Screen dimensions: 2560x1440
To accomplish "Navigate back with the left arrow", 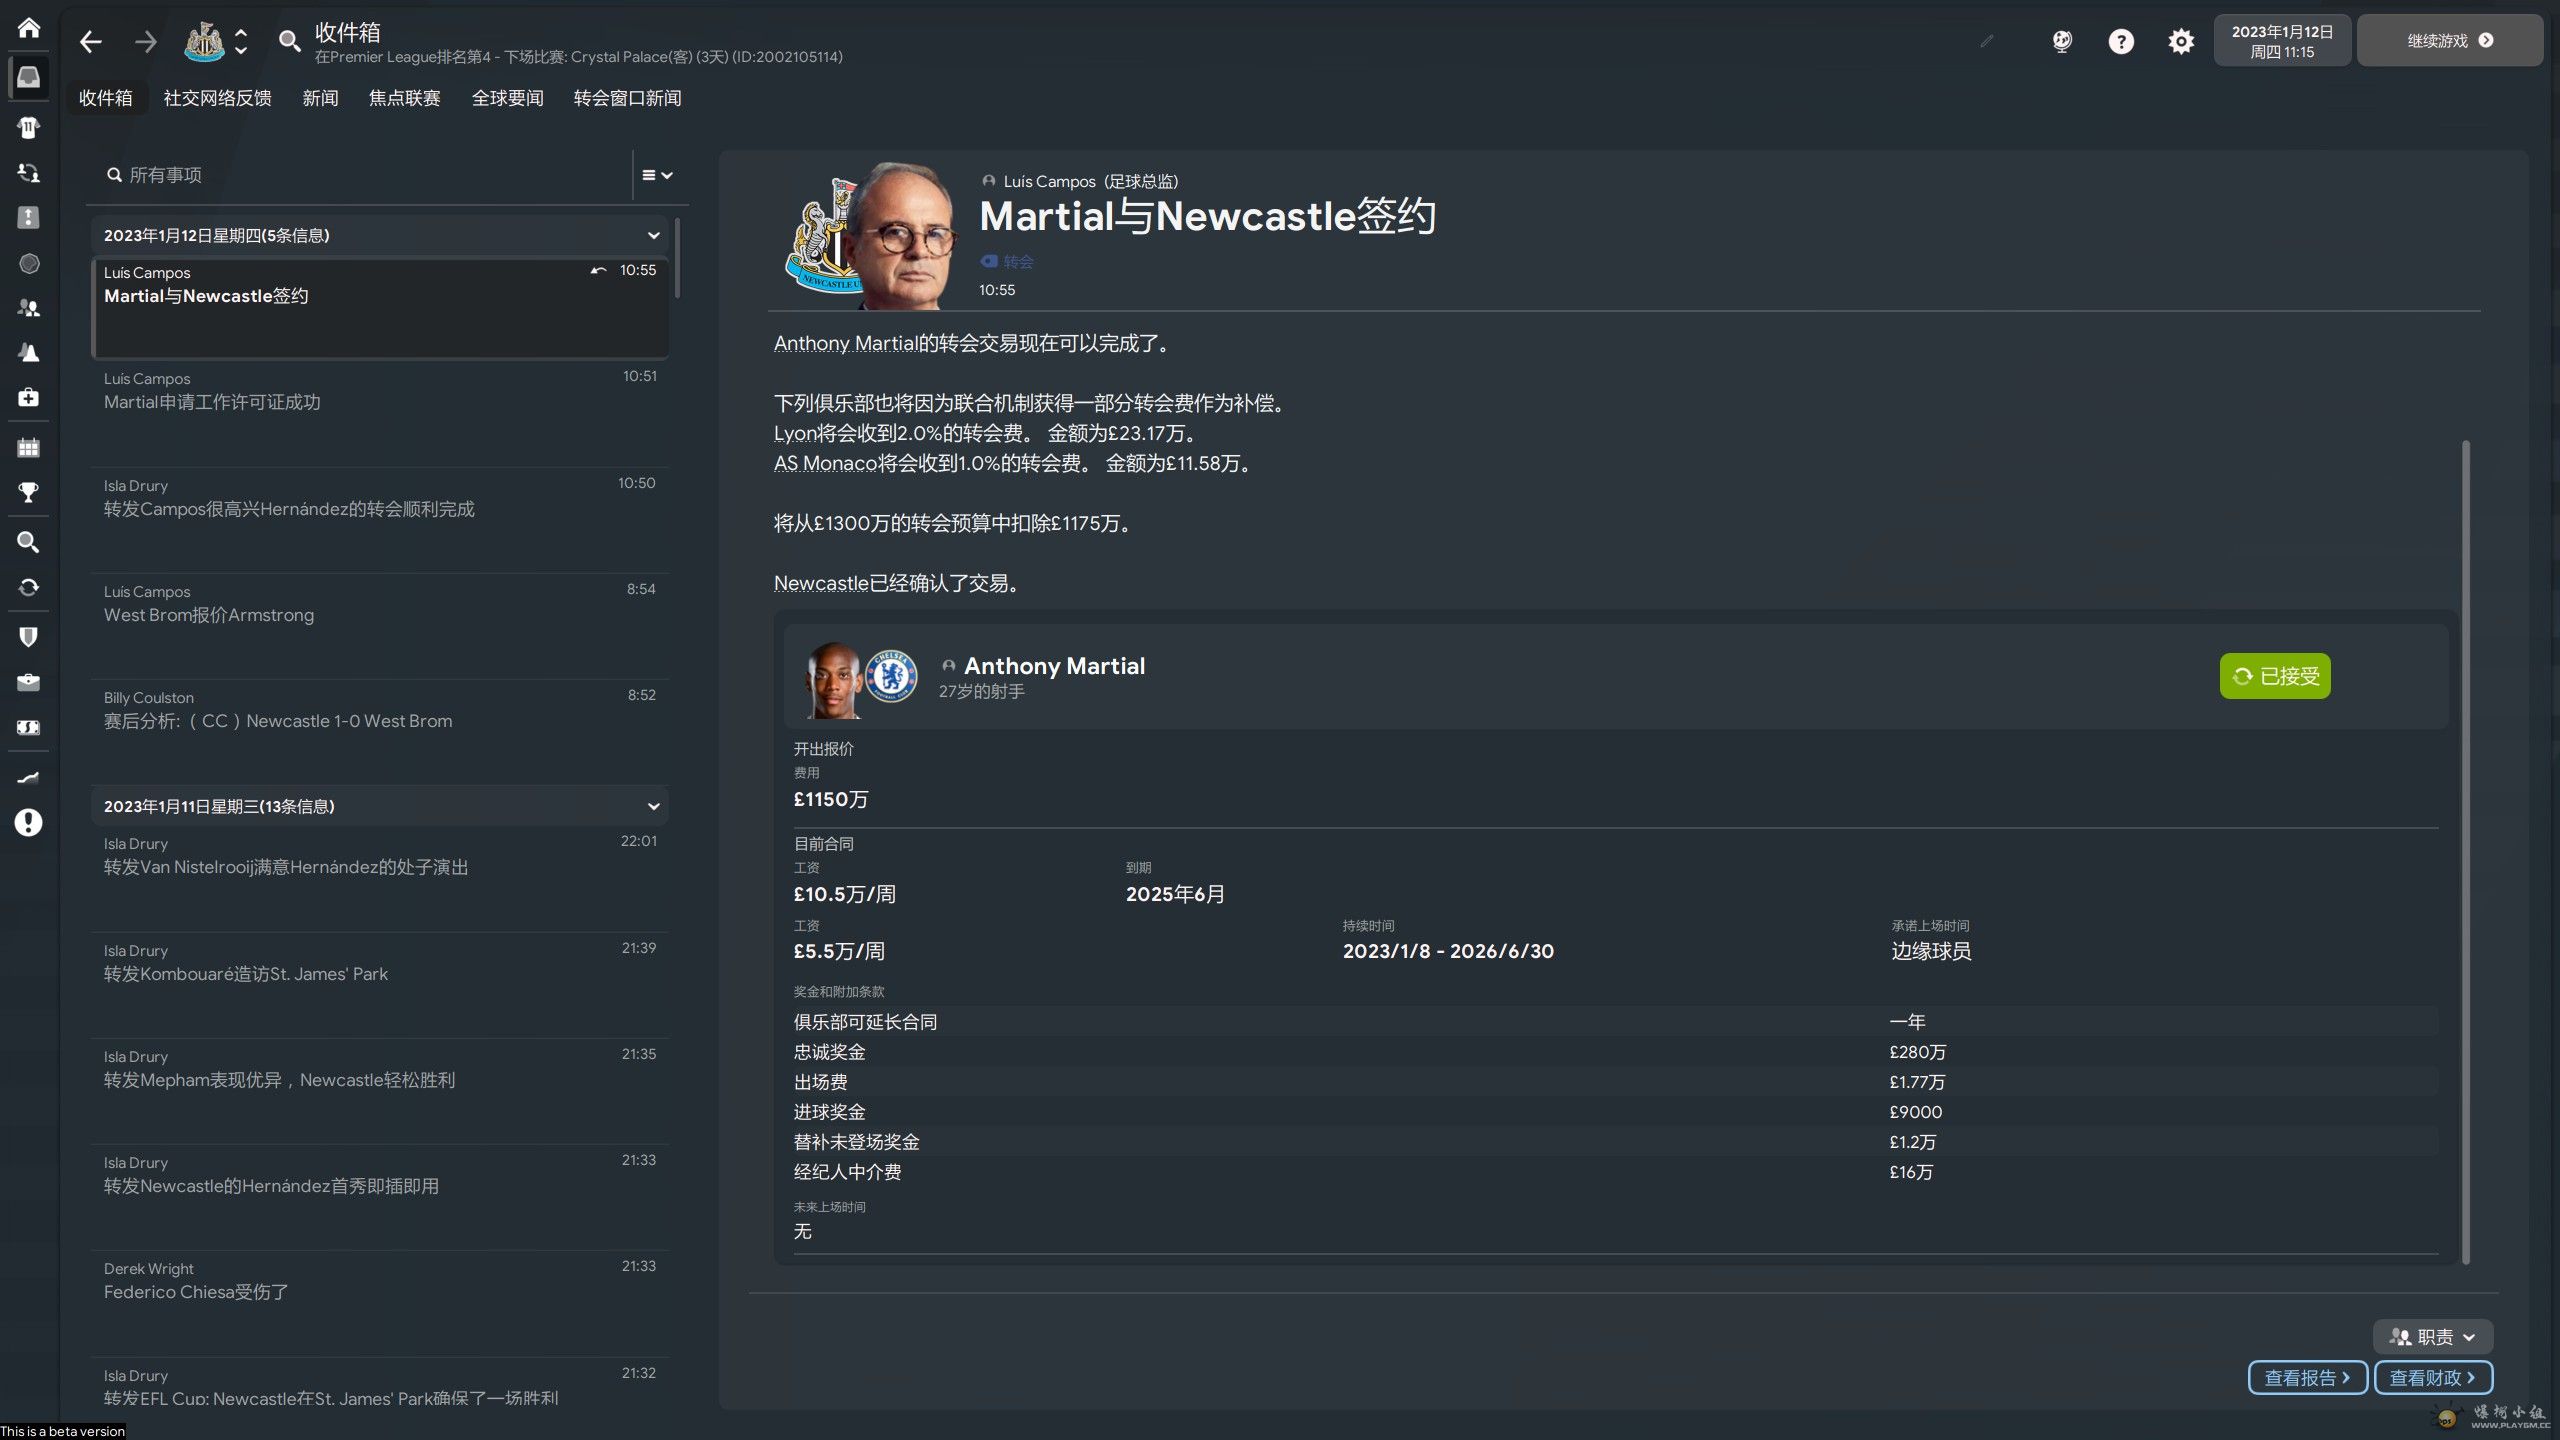I will [91, 41].
